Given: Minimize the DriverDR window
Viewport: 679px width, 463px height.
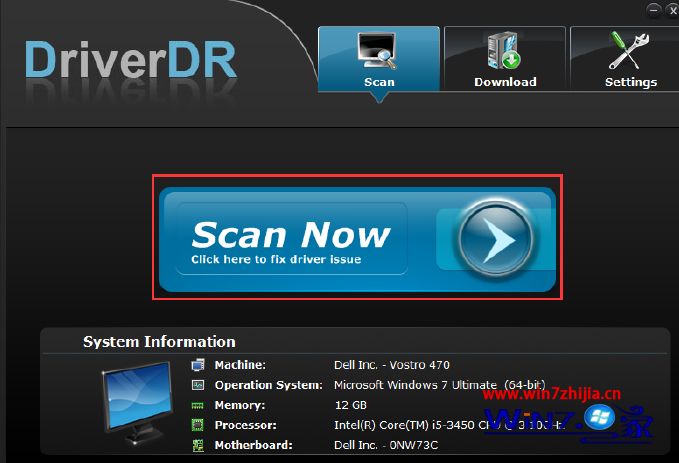Looking at the screenshot, I should (653, 10).
